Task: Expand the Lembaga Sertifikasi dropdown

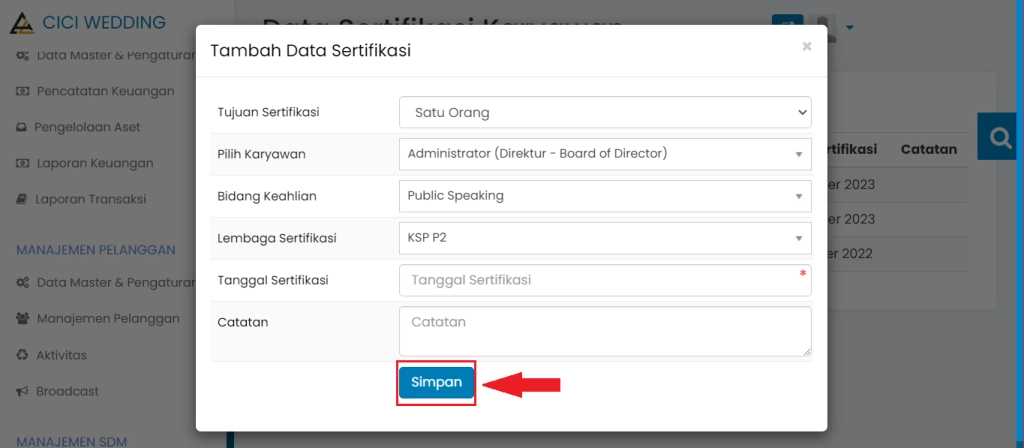Action: click(x=605, y=238)
